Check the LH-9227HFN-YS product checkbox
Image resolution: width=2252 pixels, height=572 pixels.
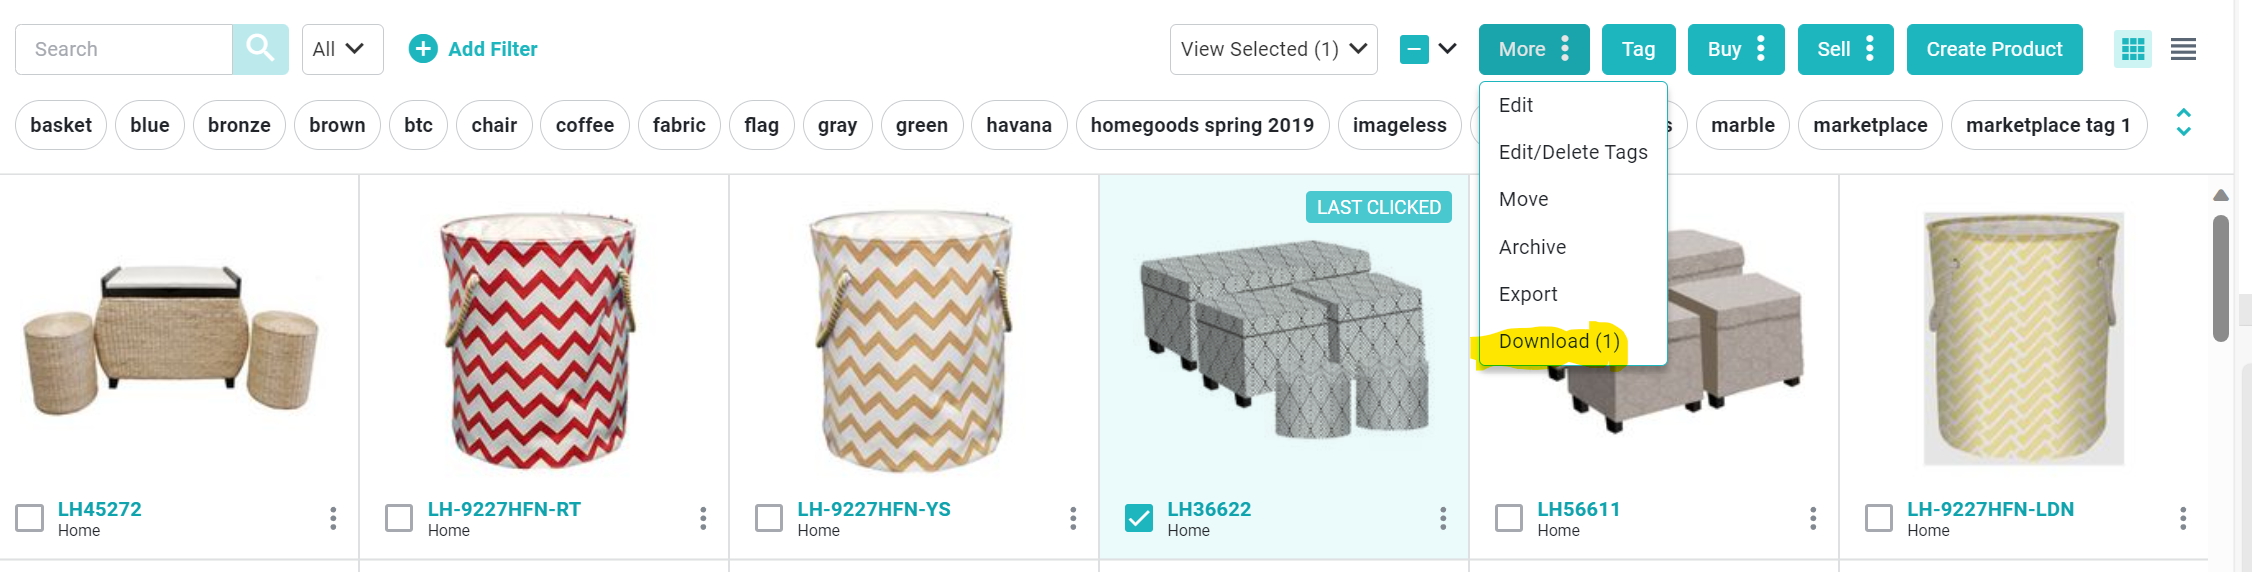tap(769, 518)
